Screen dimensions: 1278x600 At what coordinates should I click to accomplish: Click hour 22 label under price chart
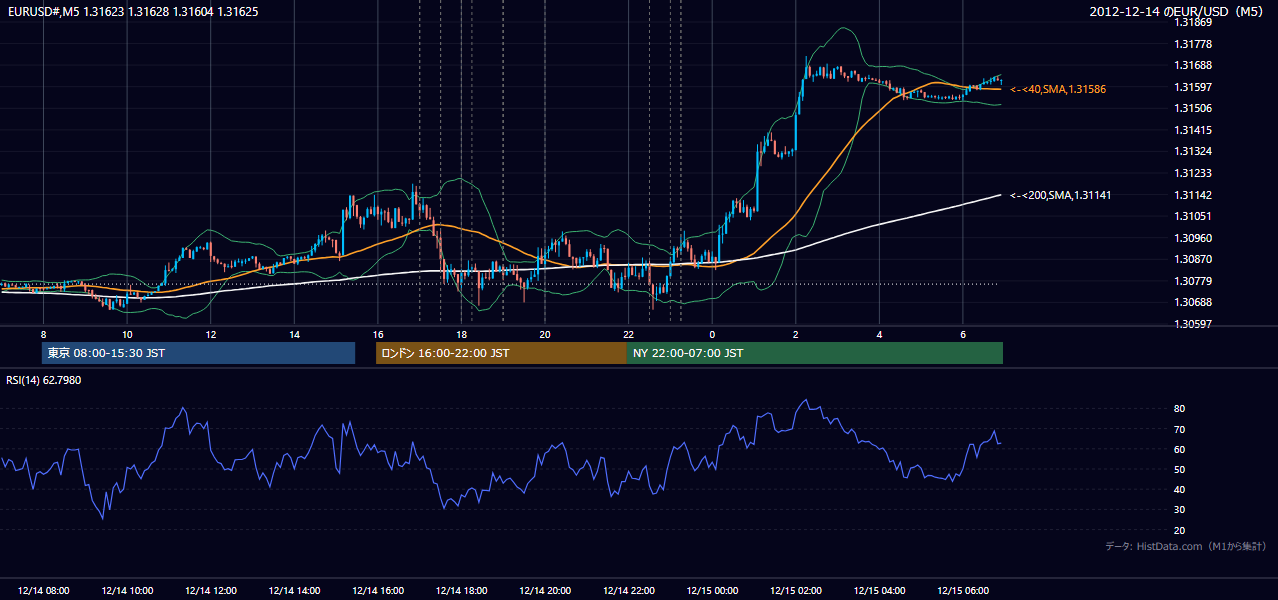pos(629,334)
